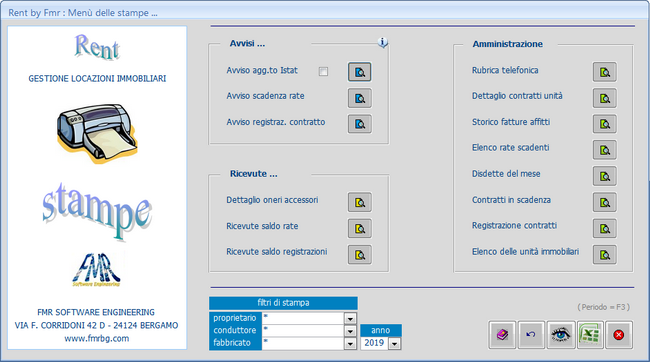650x362 pixels.
Task: Click the www.fmrbg.com link
Action: click(x=97, y=338)
